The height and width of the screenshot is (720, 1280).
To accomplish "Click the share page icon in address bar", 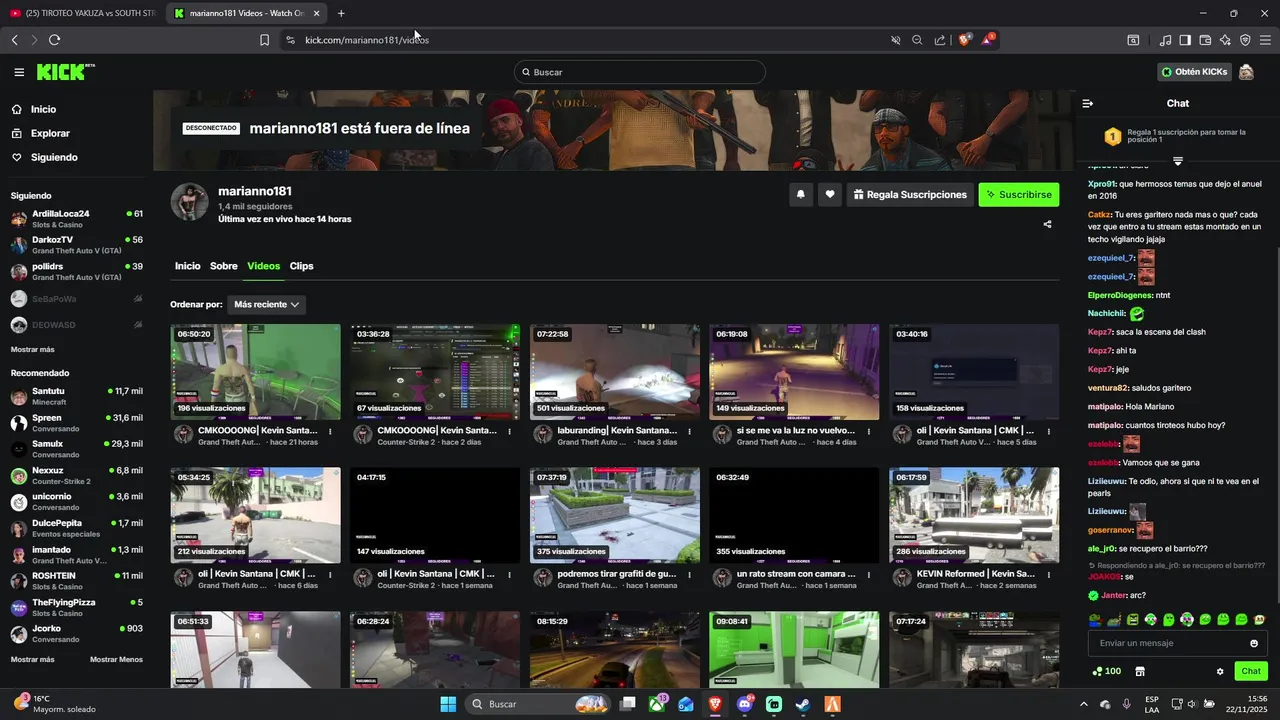I will pos(940,40).
